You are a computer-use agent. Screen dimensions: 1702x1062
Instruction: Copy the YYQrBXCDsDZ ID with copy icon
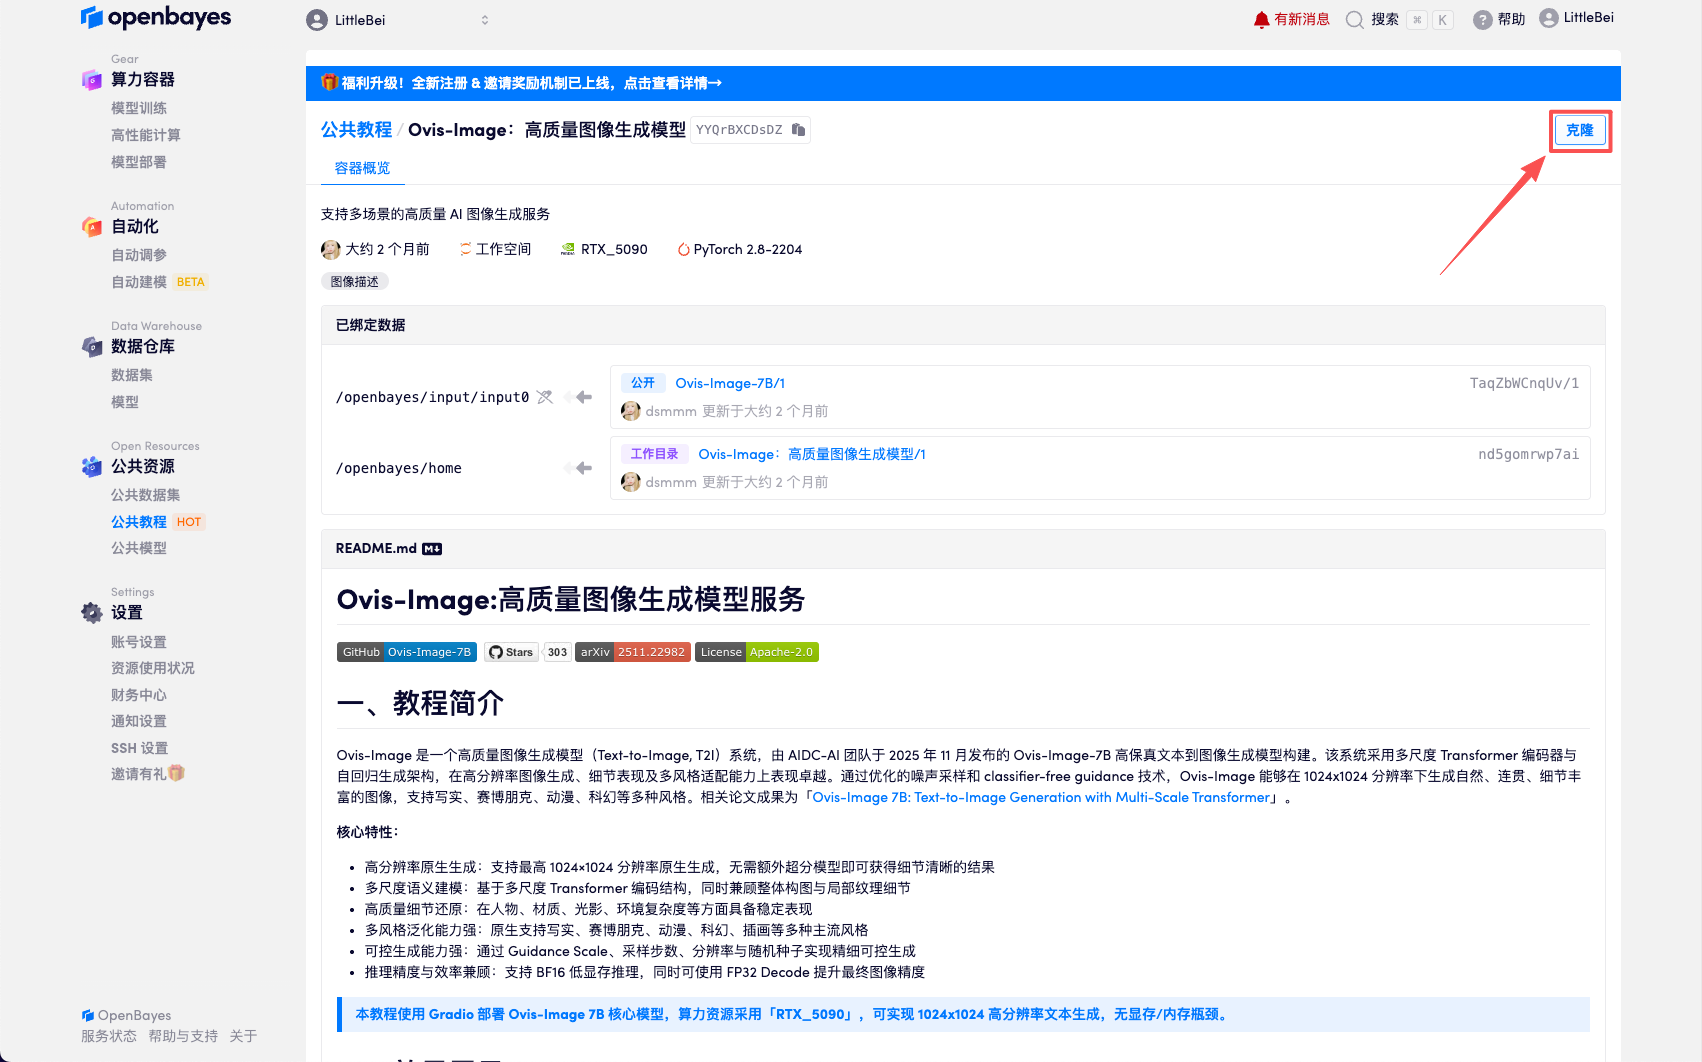pos(798,130)
